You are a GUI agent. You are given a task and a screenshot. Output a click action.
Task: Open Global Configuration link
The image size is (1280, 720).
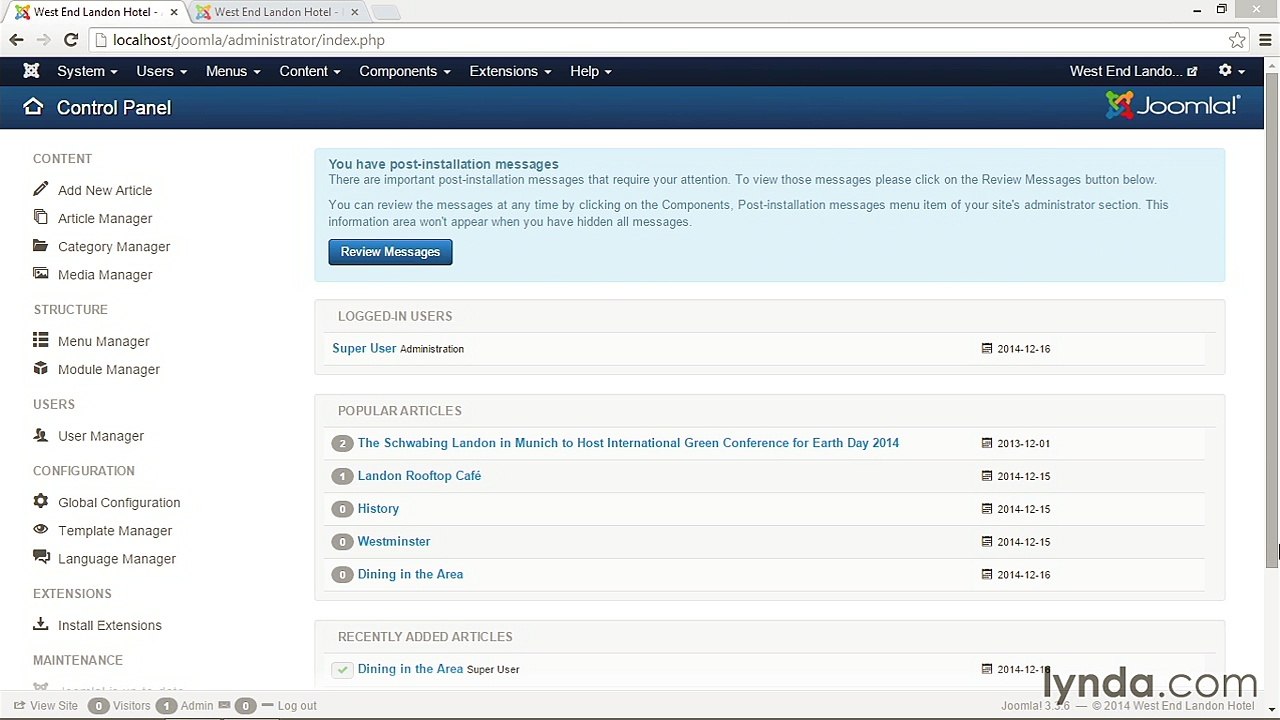(119, 502)
